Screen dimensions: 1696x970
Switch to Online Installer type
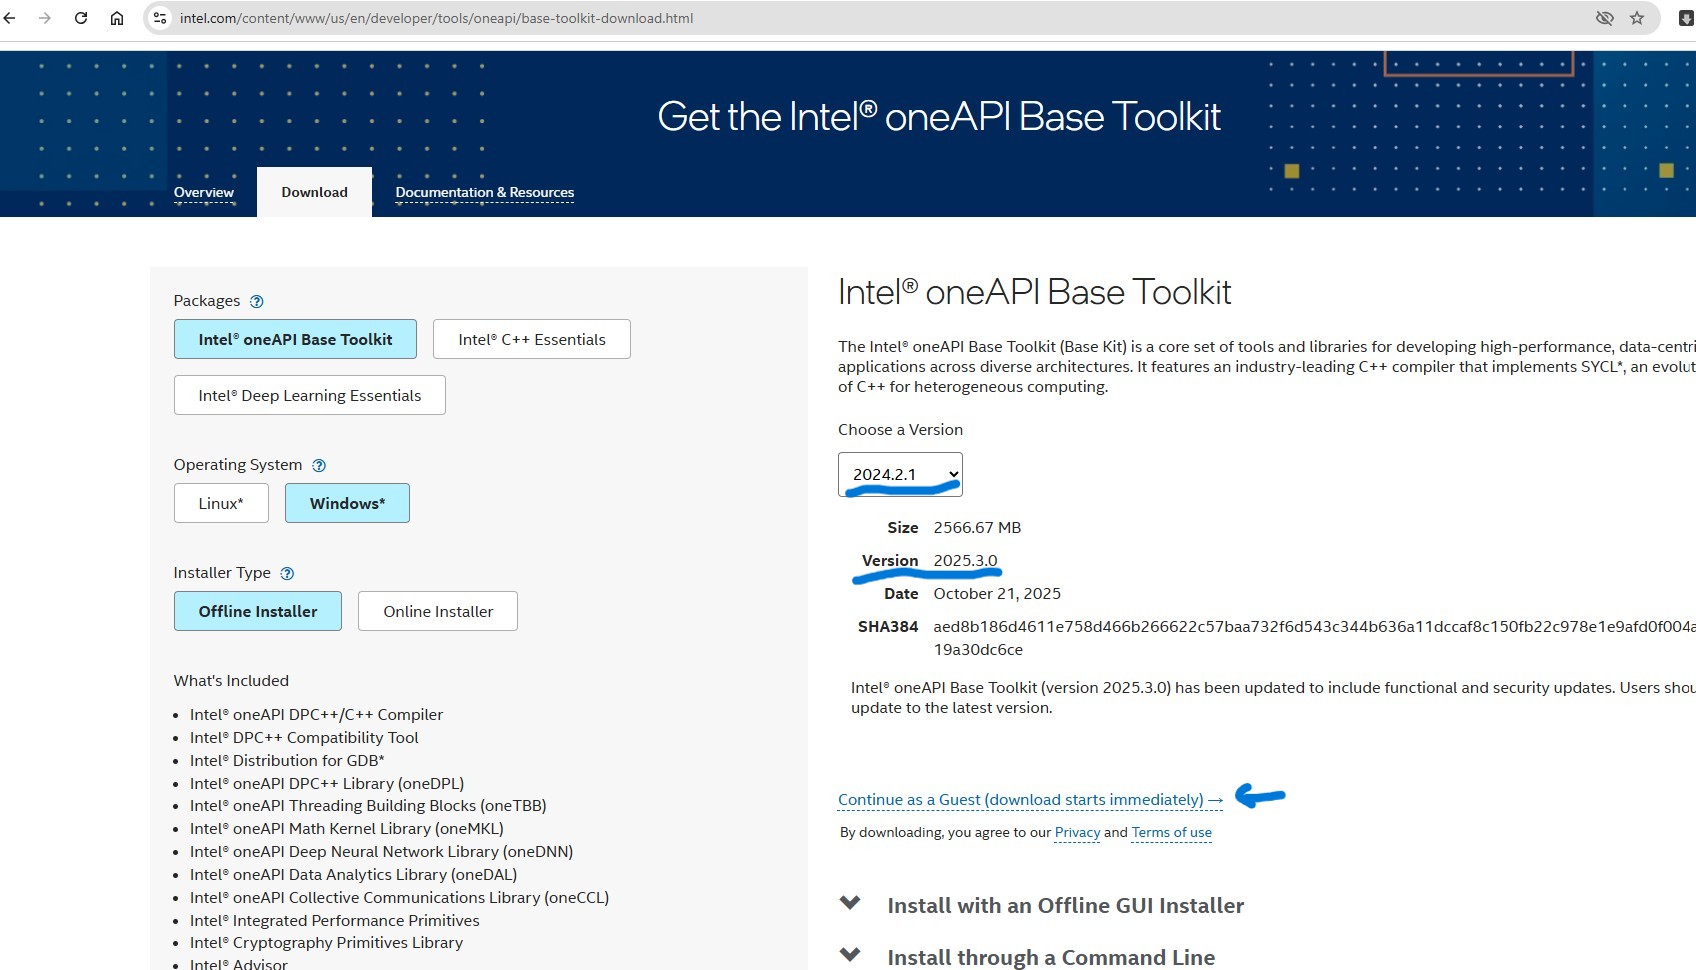coord(437,611)
